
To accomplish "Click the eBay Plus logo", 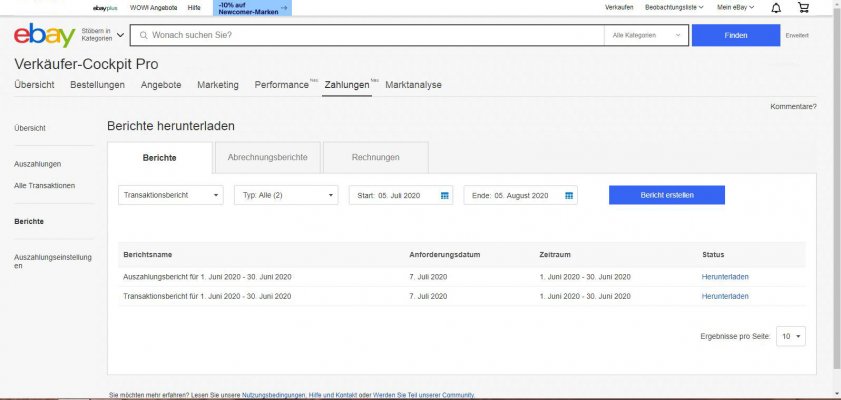I will click(107, 8).
